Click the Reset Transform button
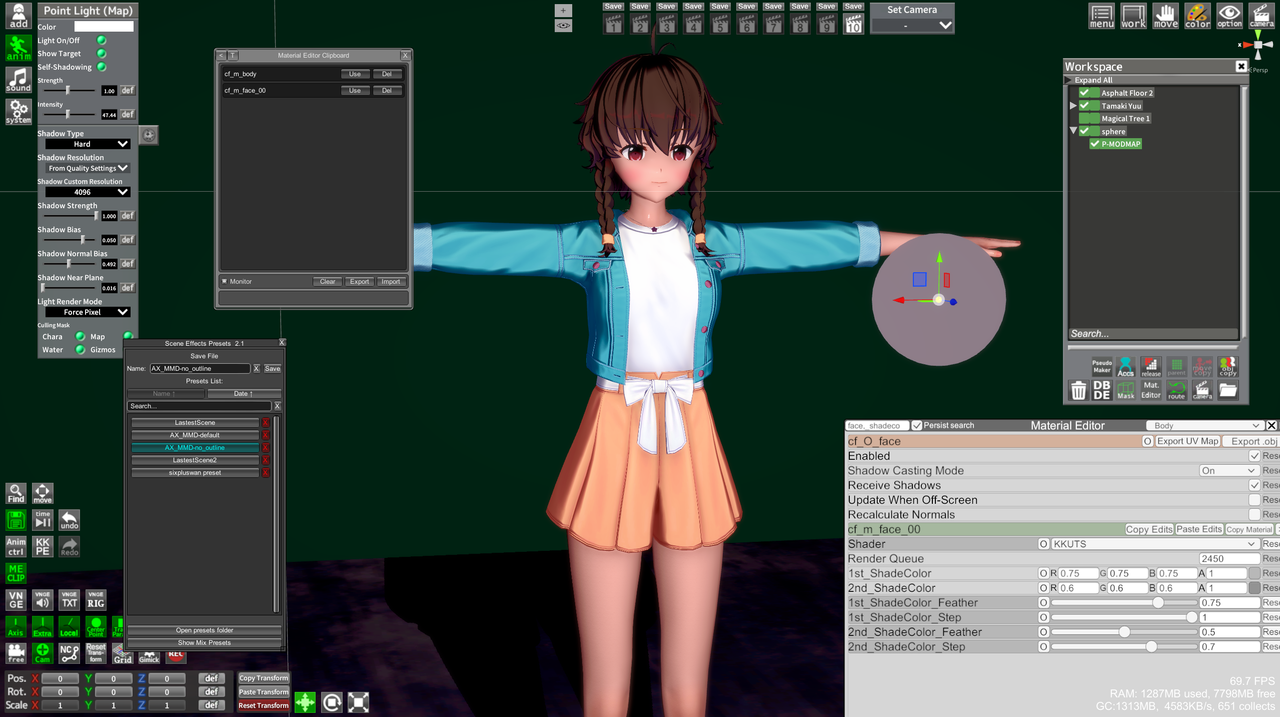Image resolution: width=1280 pixels, height=717 pixels. [263, 705]
